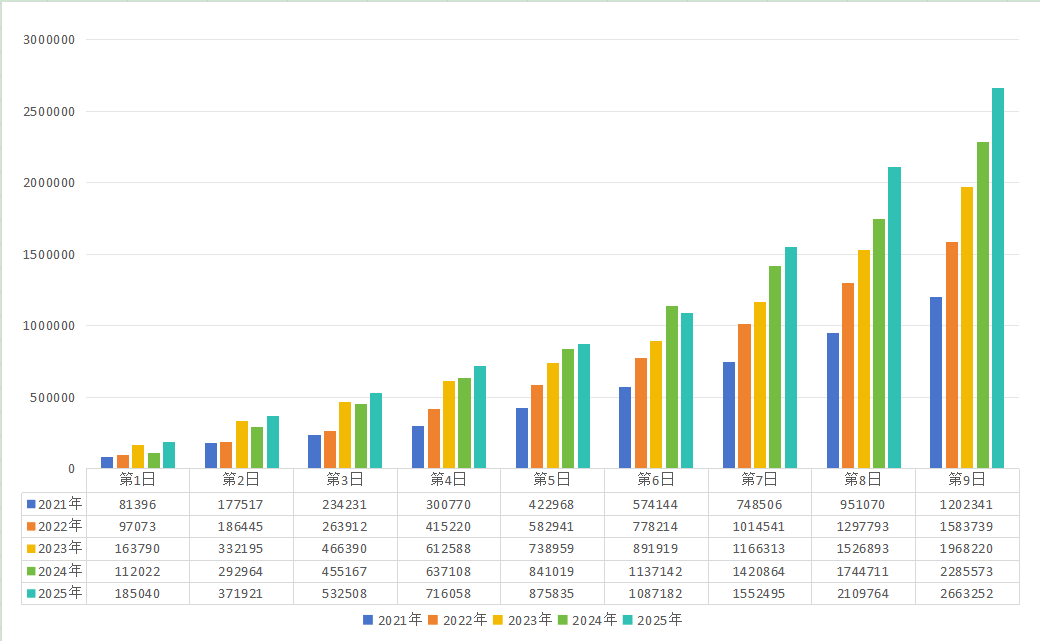This screenshot has width=1040, height=641.
Task: Click the table cell showing 1552495
Action: click(759, 593)
